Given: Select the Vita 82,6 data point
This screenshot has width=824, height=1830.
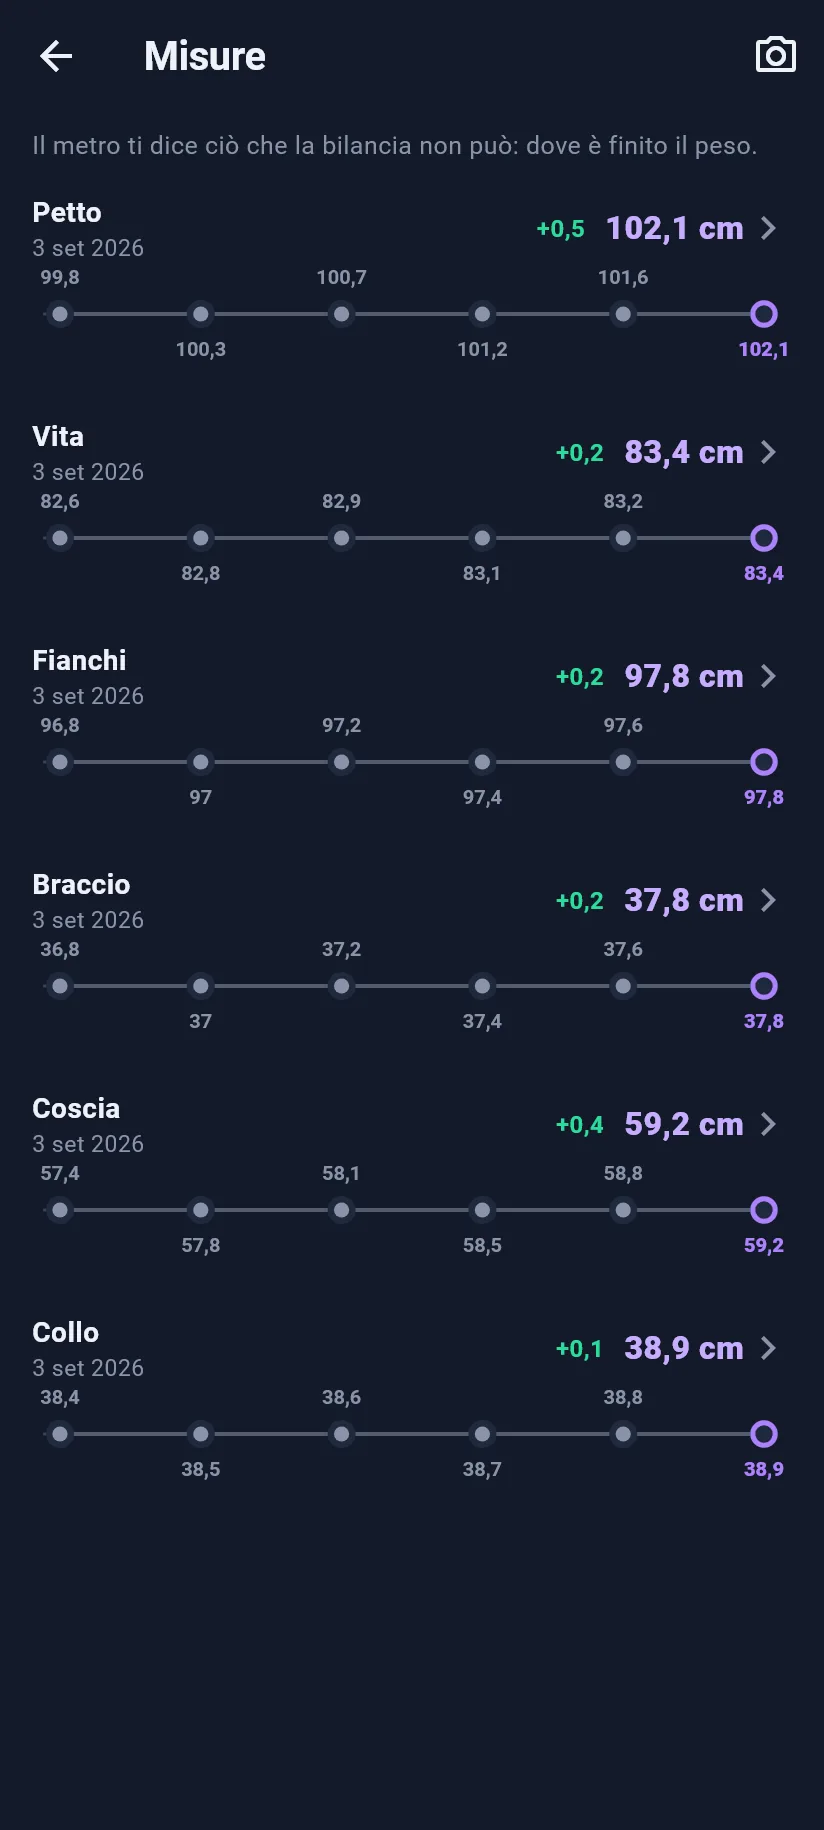Looking at the screenshot, I should pyautogui.click(x=60, y=538).
